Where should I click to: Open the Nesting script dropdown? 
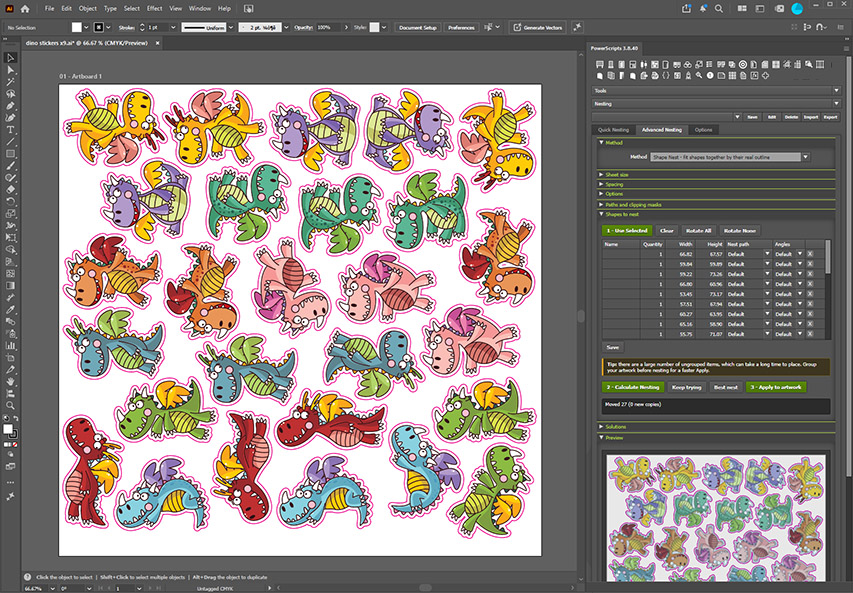[836, 103]
